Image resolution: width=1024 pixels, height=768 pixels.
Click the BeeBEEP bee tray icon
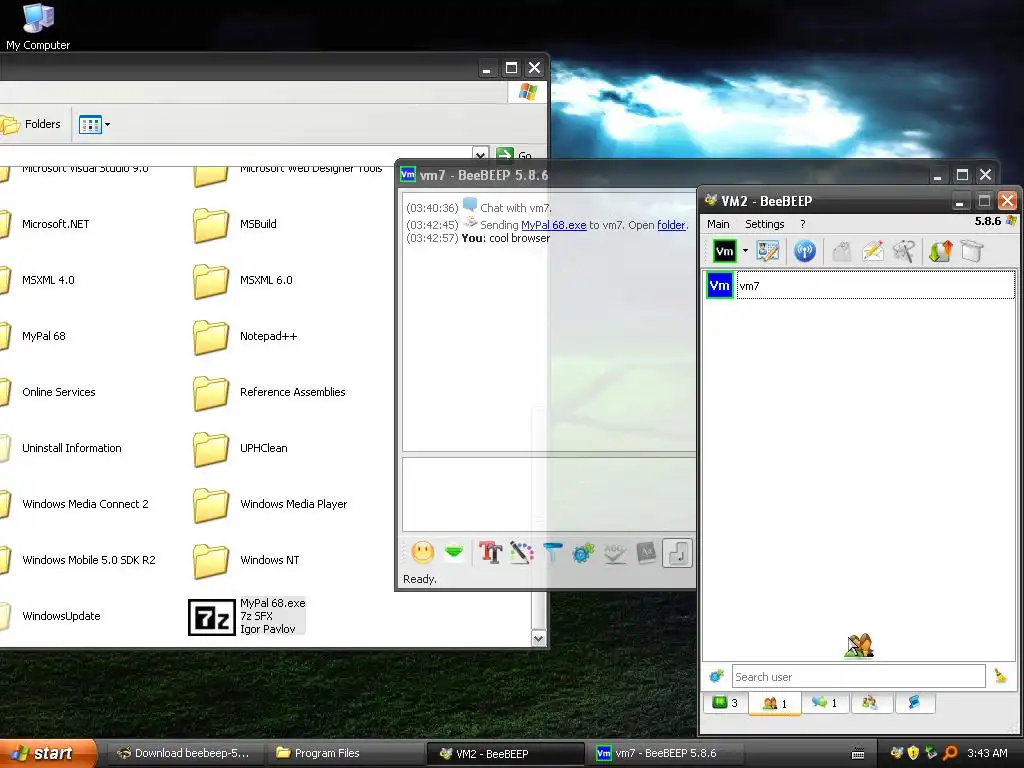(897, 753)
